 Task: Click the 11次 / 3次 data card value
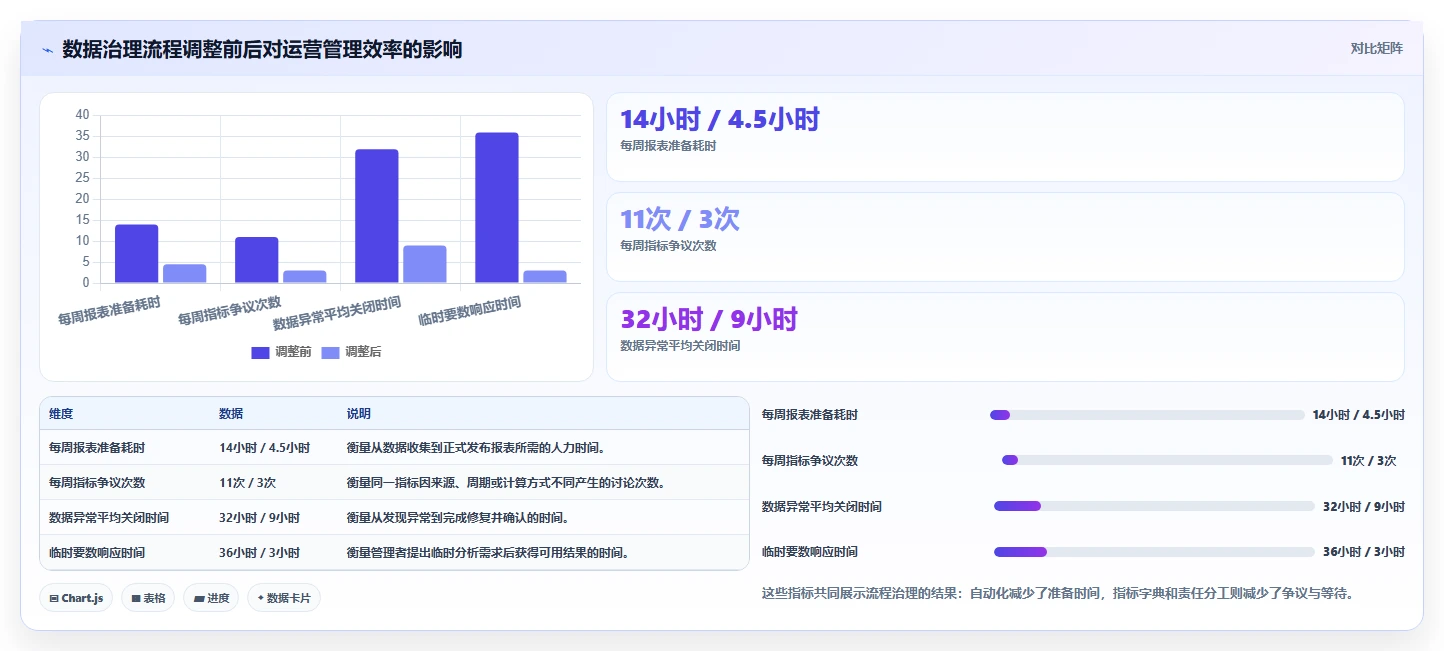[680, 219]
